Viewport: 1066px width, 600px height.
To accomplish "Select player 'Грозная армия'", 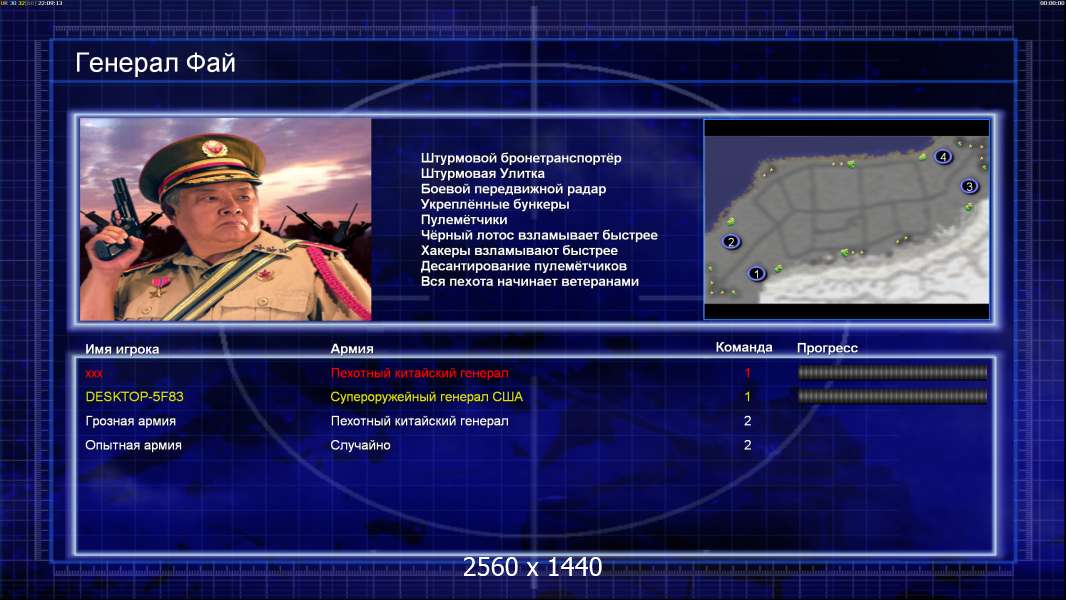I will pos(131,421).
